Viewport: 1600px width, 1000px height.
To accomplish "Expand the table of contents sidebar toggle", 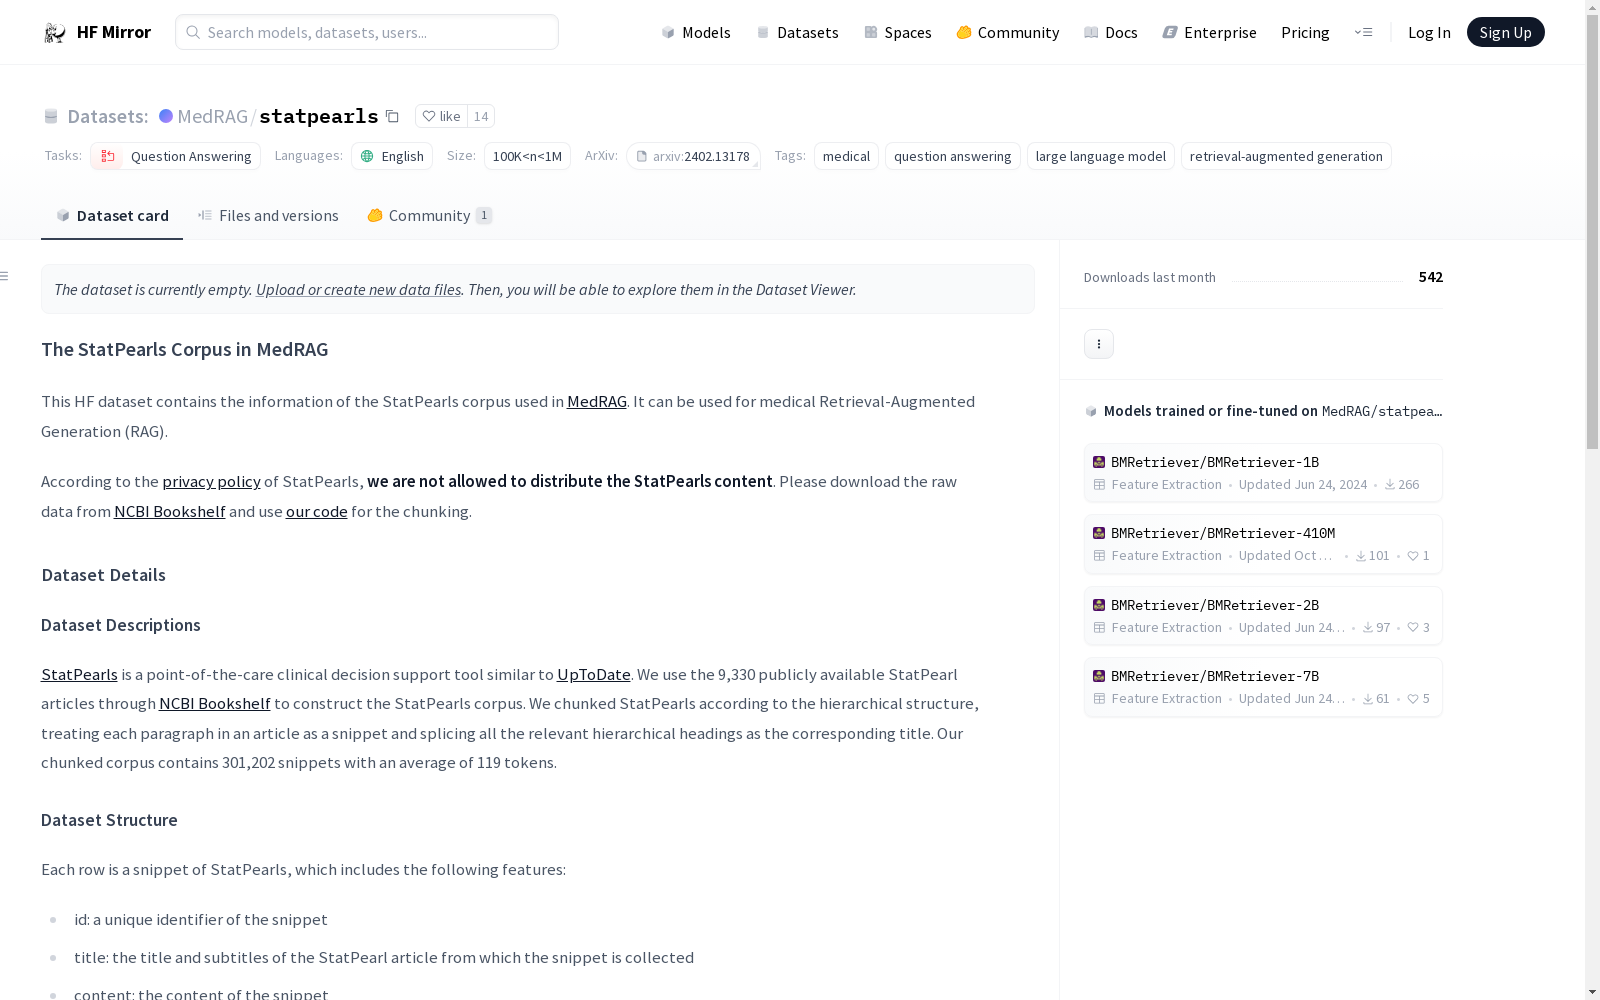I will (x=5, y=276).
